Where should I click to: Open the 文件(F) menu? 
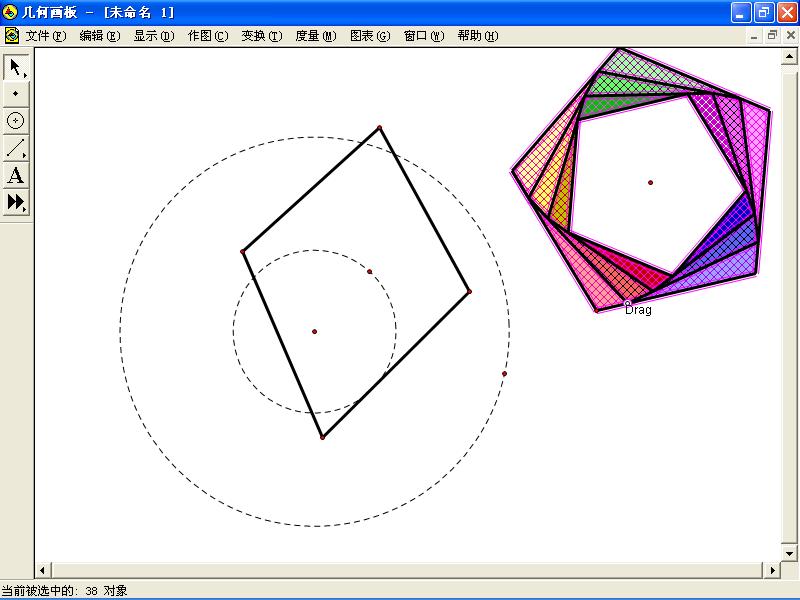click(x=46, y=36)
